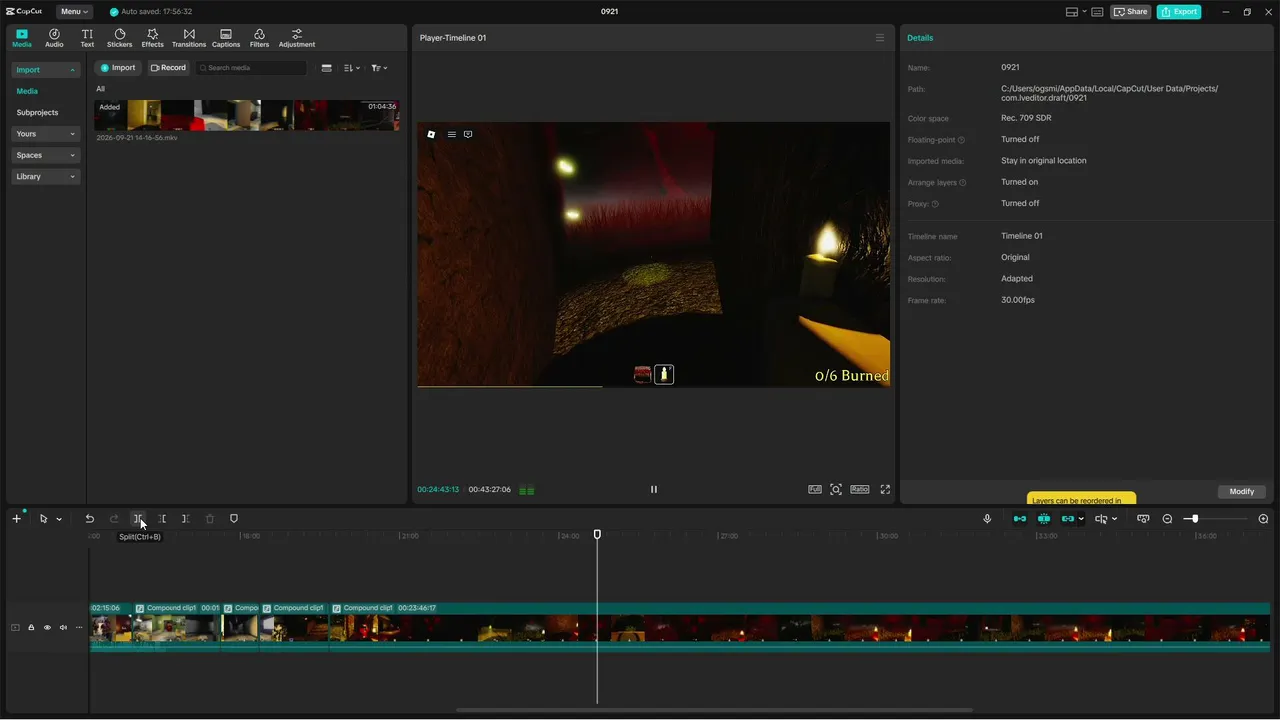Viewport: 1280px width, 720px height.
Task: Add a marker with the shield icon
Action: pos(234,519)
